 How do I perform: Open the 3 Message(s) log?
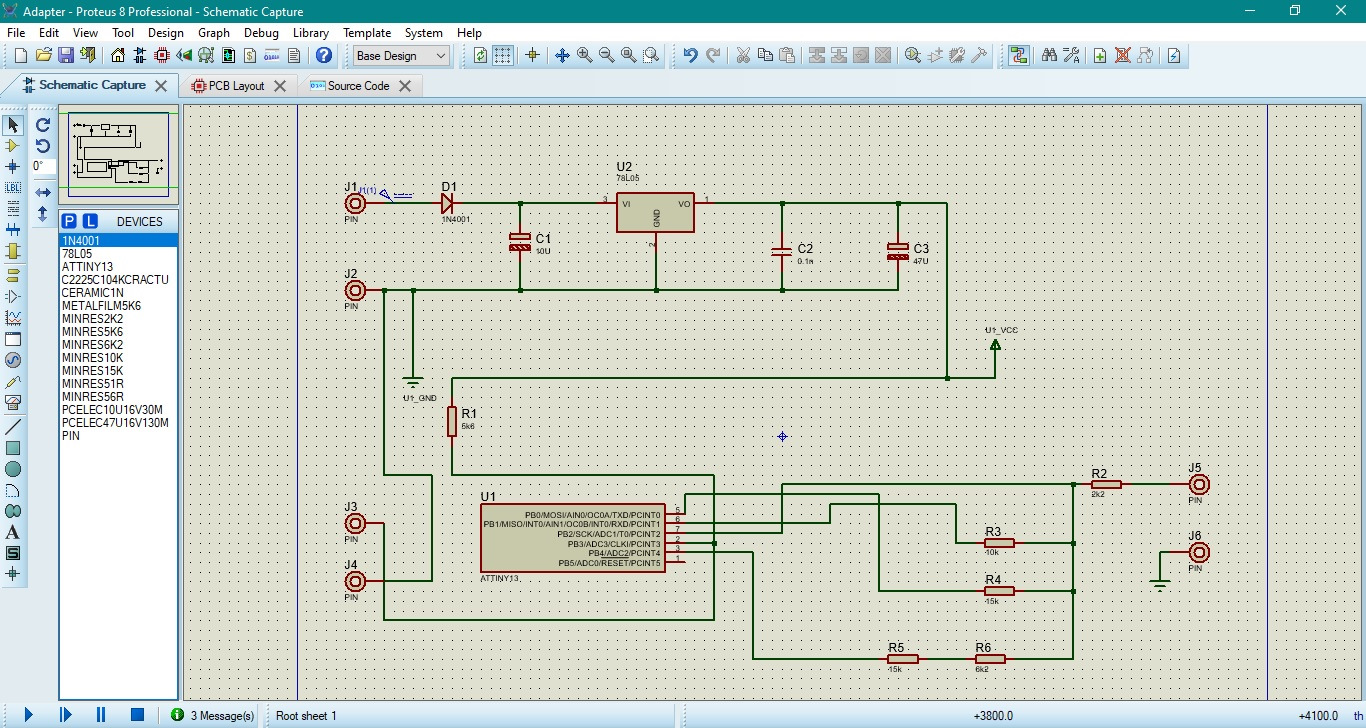(x=212, y=715)
